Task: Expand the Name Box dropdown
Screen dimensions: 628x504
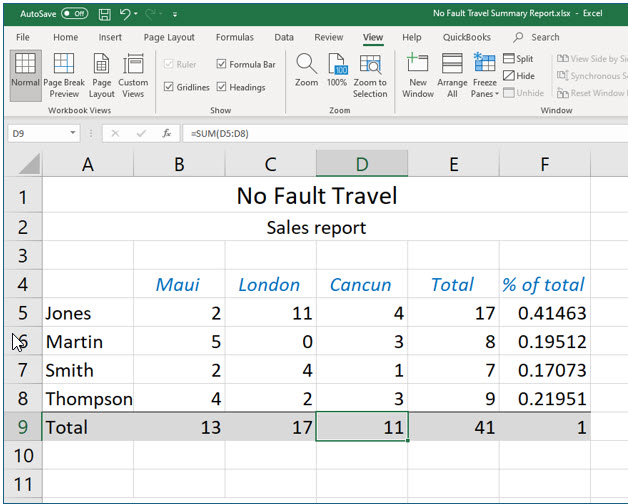Action: pyautogui.click(x=72, y=133)
